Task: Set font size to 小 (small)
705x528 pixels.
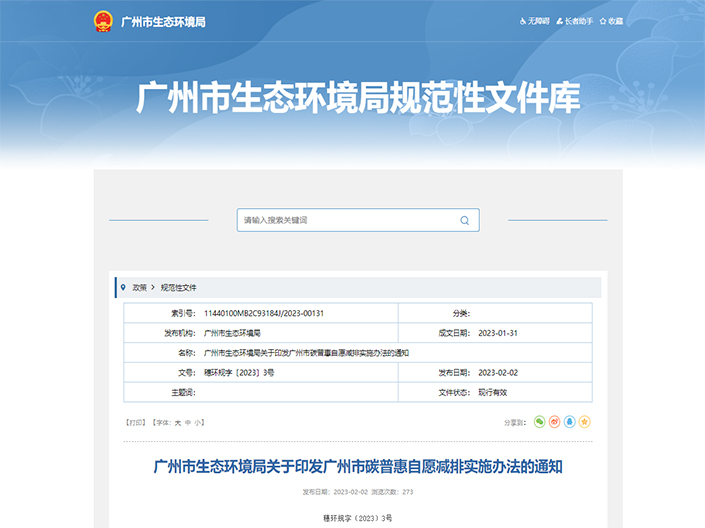Action: pyautogui.click(x=198, y=423)
